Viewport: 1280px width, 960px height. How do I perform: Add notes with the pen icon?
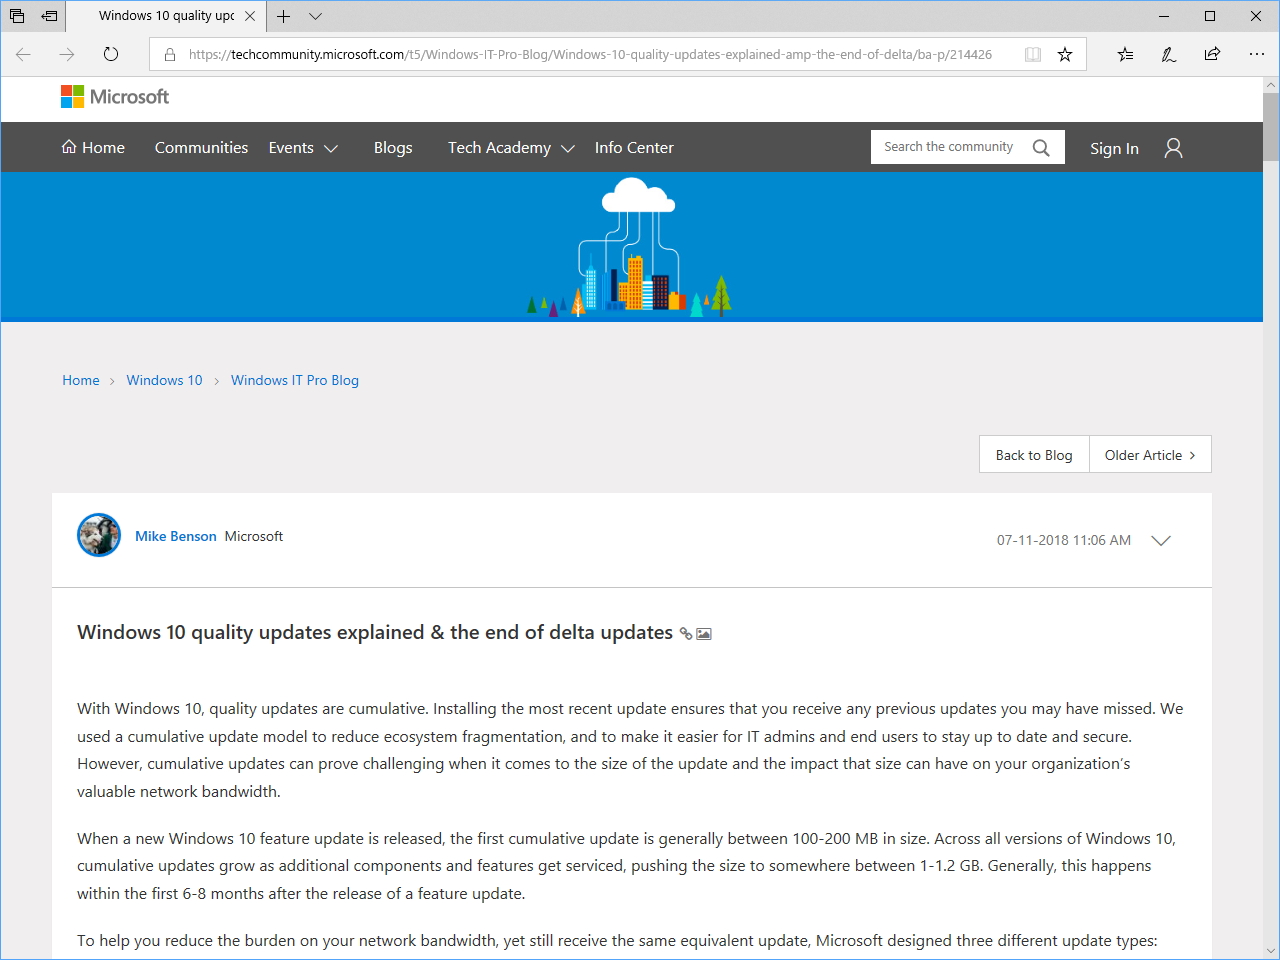(1169, 55)
